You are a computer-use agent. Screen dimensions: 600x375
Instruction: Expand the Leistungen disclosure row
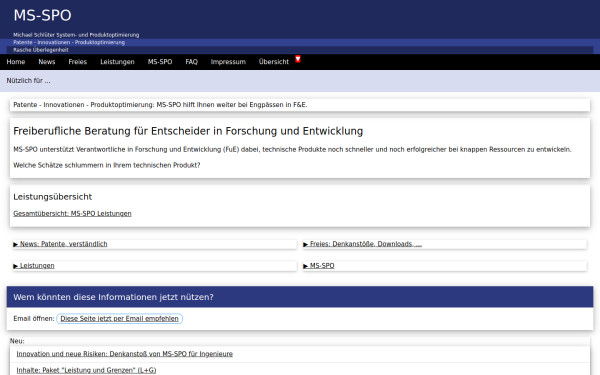click(155, 266)
